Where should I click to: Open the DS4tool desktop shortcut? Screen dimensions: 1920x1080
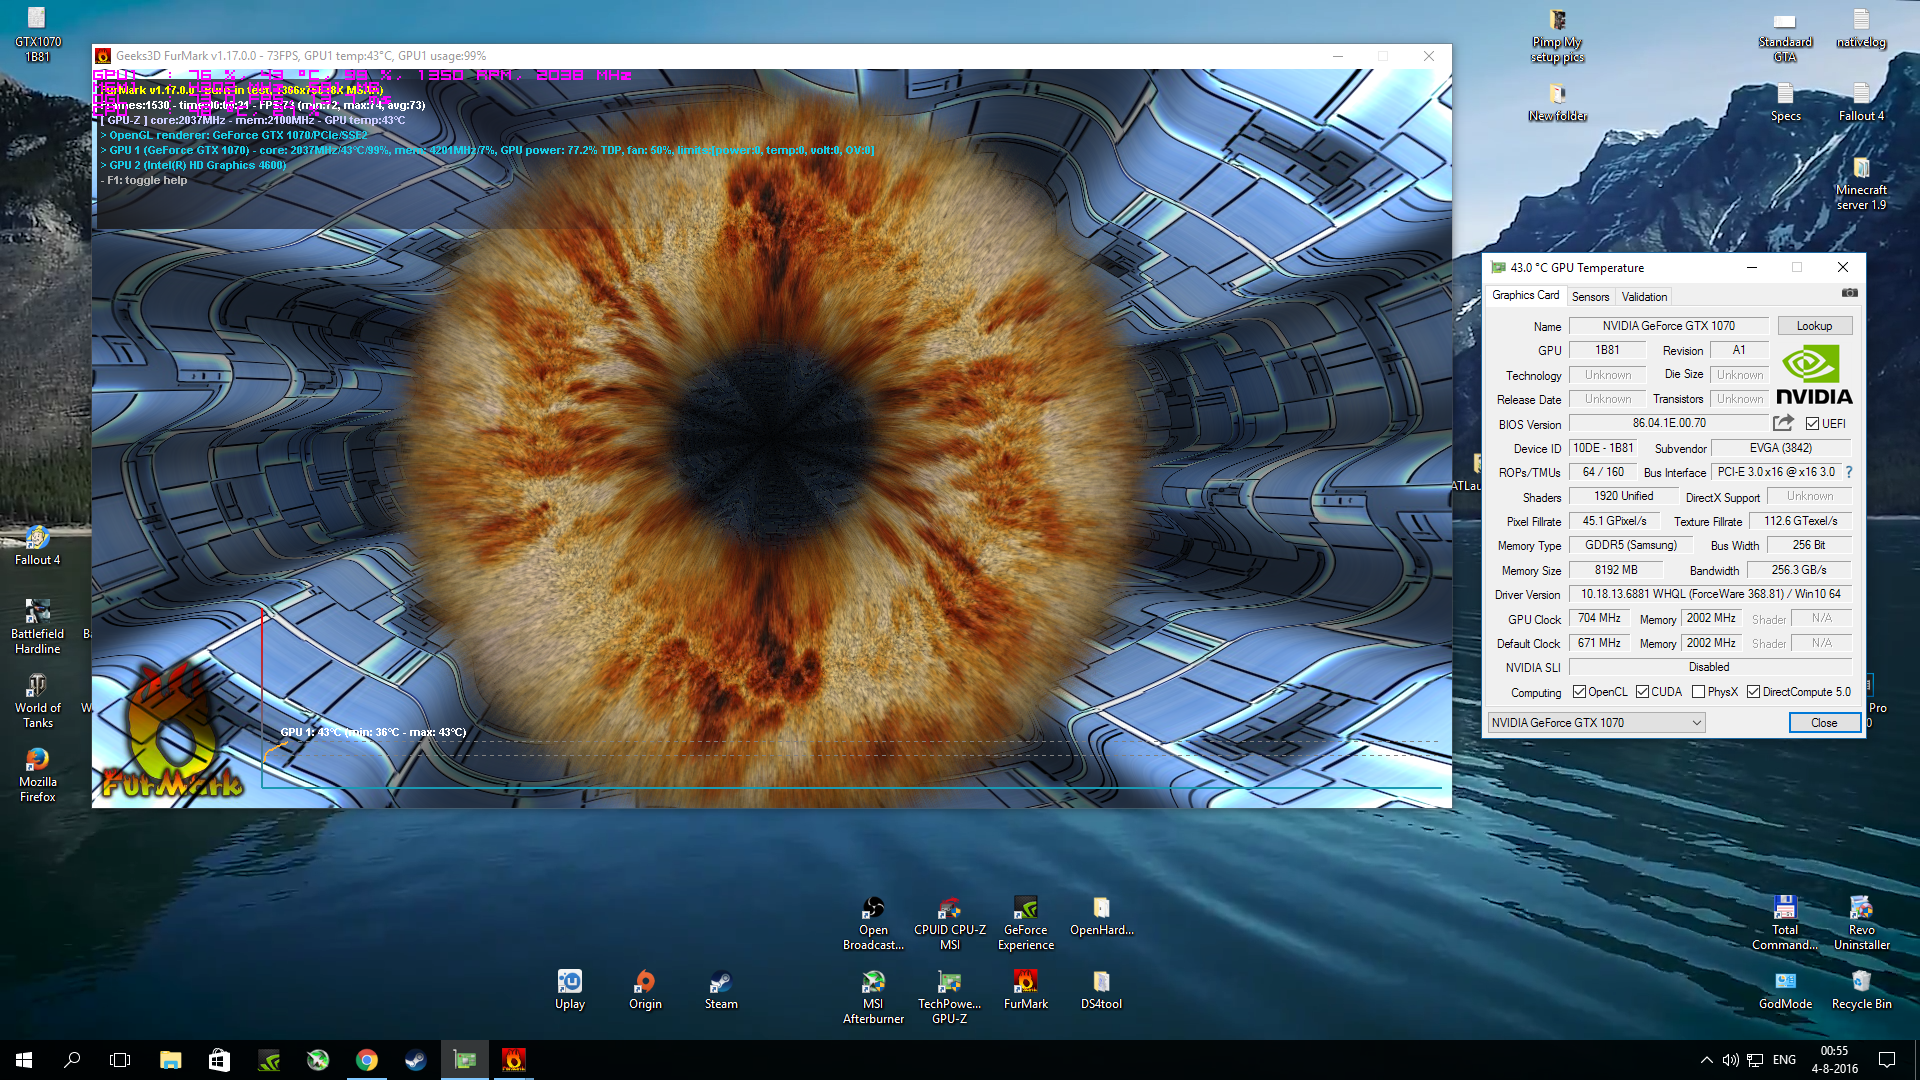point(1101,990)
